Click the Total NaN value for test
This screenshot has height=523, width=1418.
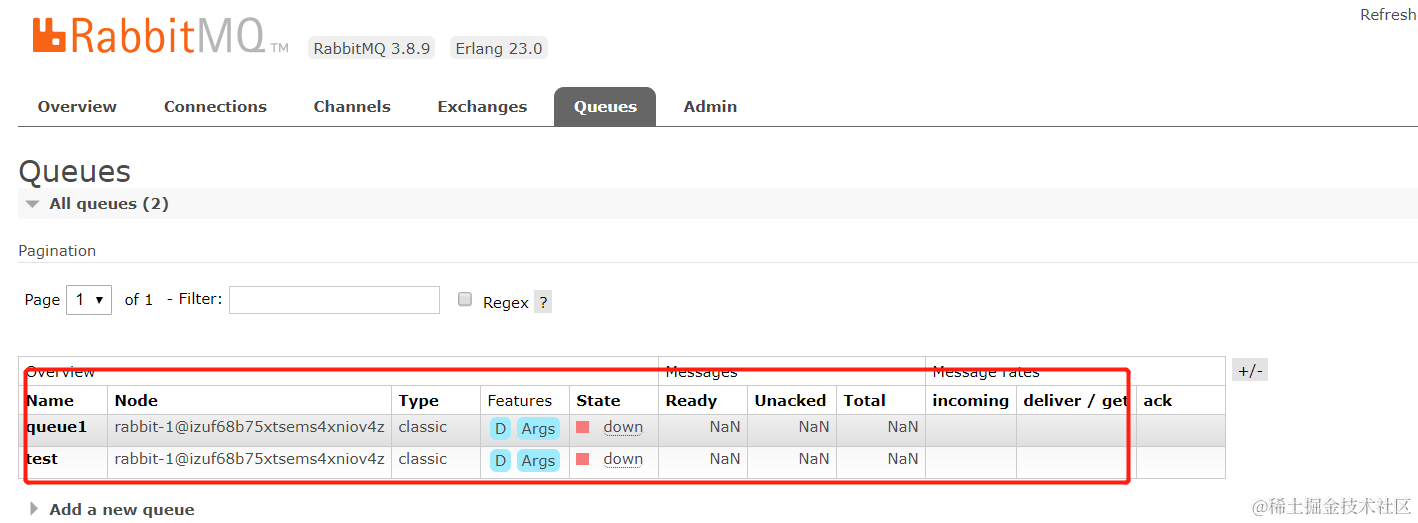[902, 459]
